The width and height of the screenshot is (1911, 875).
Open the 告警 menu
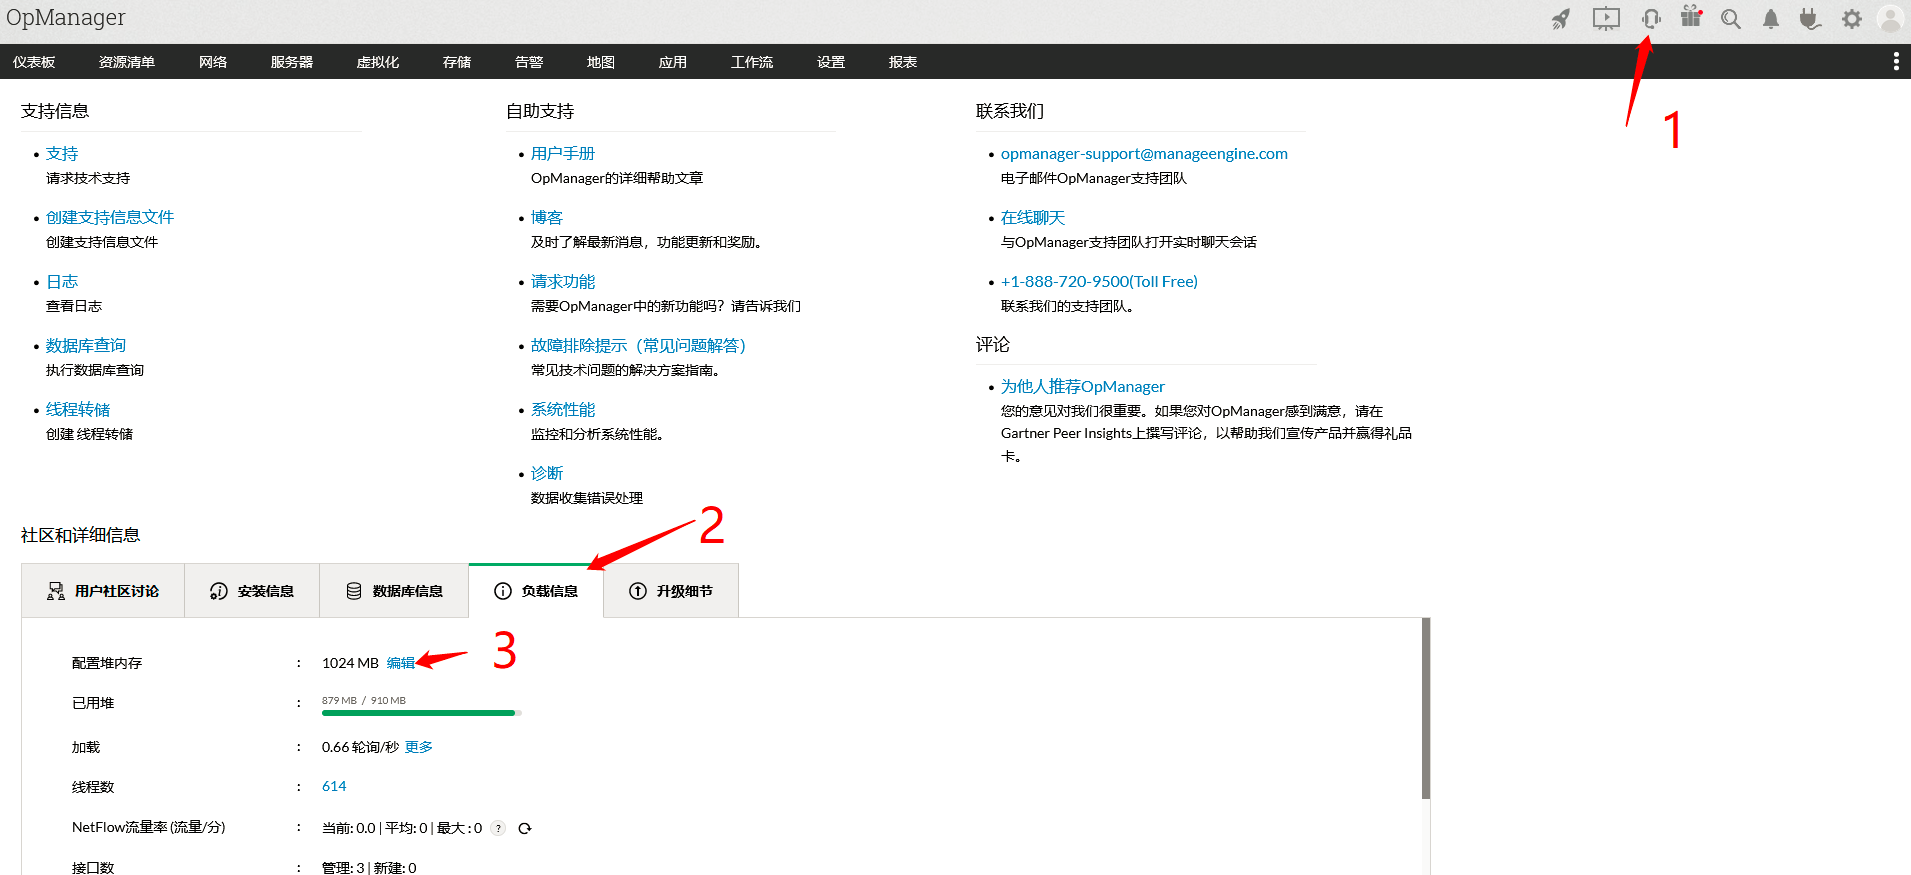(529, 62)
